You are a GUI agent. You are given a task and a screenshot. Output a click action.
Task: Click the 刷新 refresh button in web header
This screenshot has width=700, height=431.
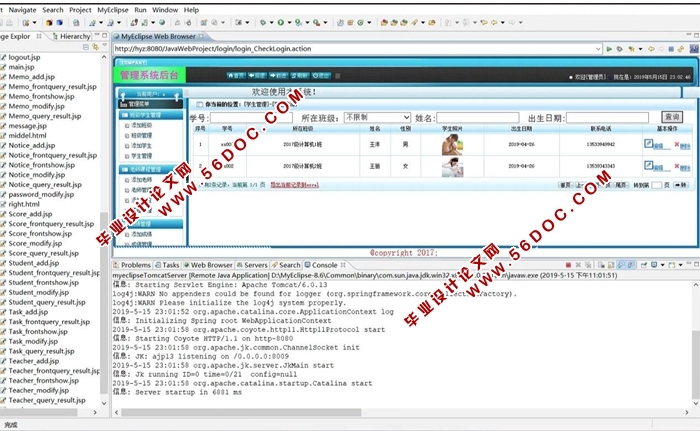[x=299, y=75]
